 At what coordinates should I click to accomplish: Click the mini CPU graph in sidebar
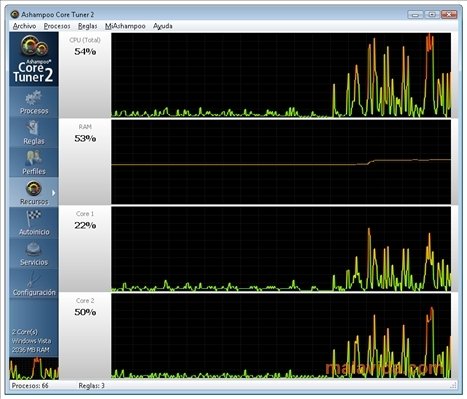pyautogui.click(x=34, y=368)
